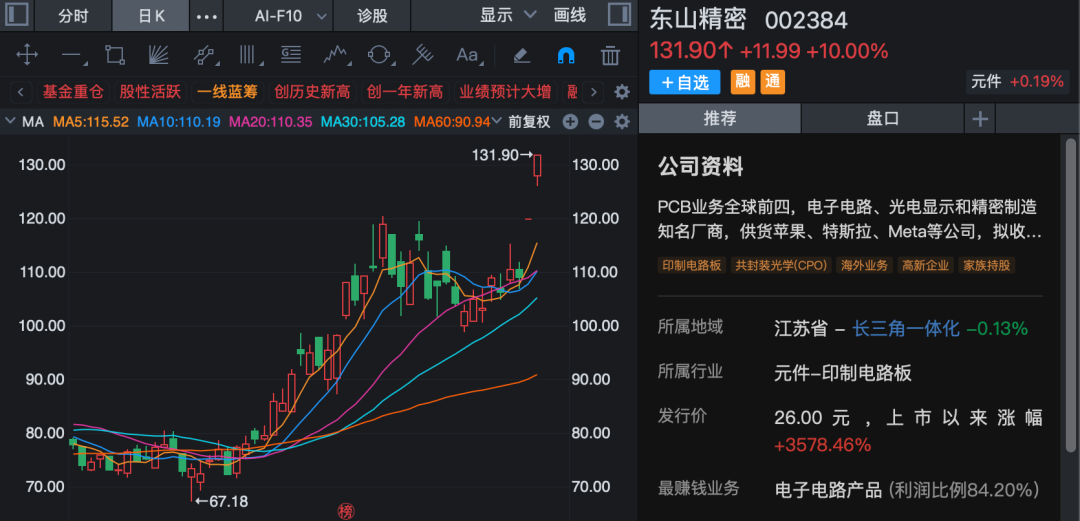Open tag strip settings gear

(621, 92)
